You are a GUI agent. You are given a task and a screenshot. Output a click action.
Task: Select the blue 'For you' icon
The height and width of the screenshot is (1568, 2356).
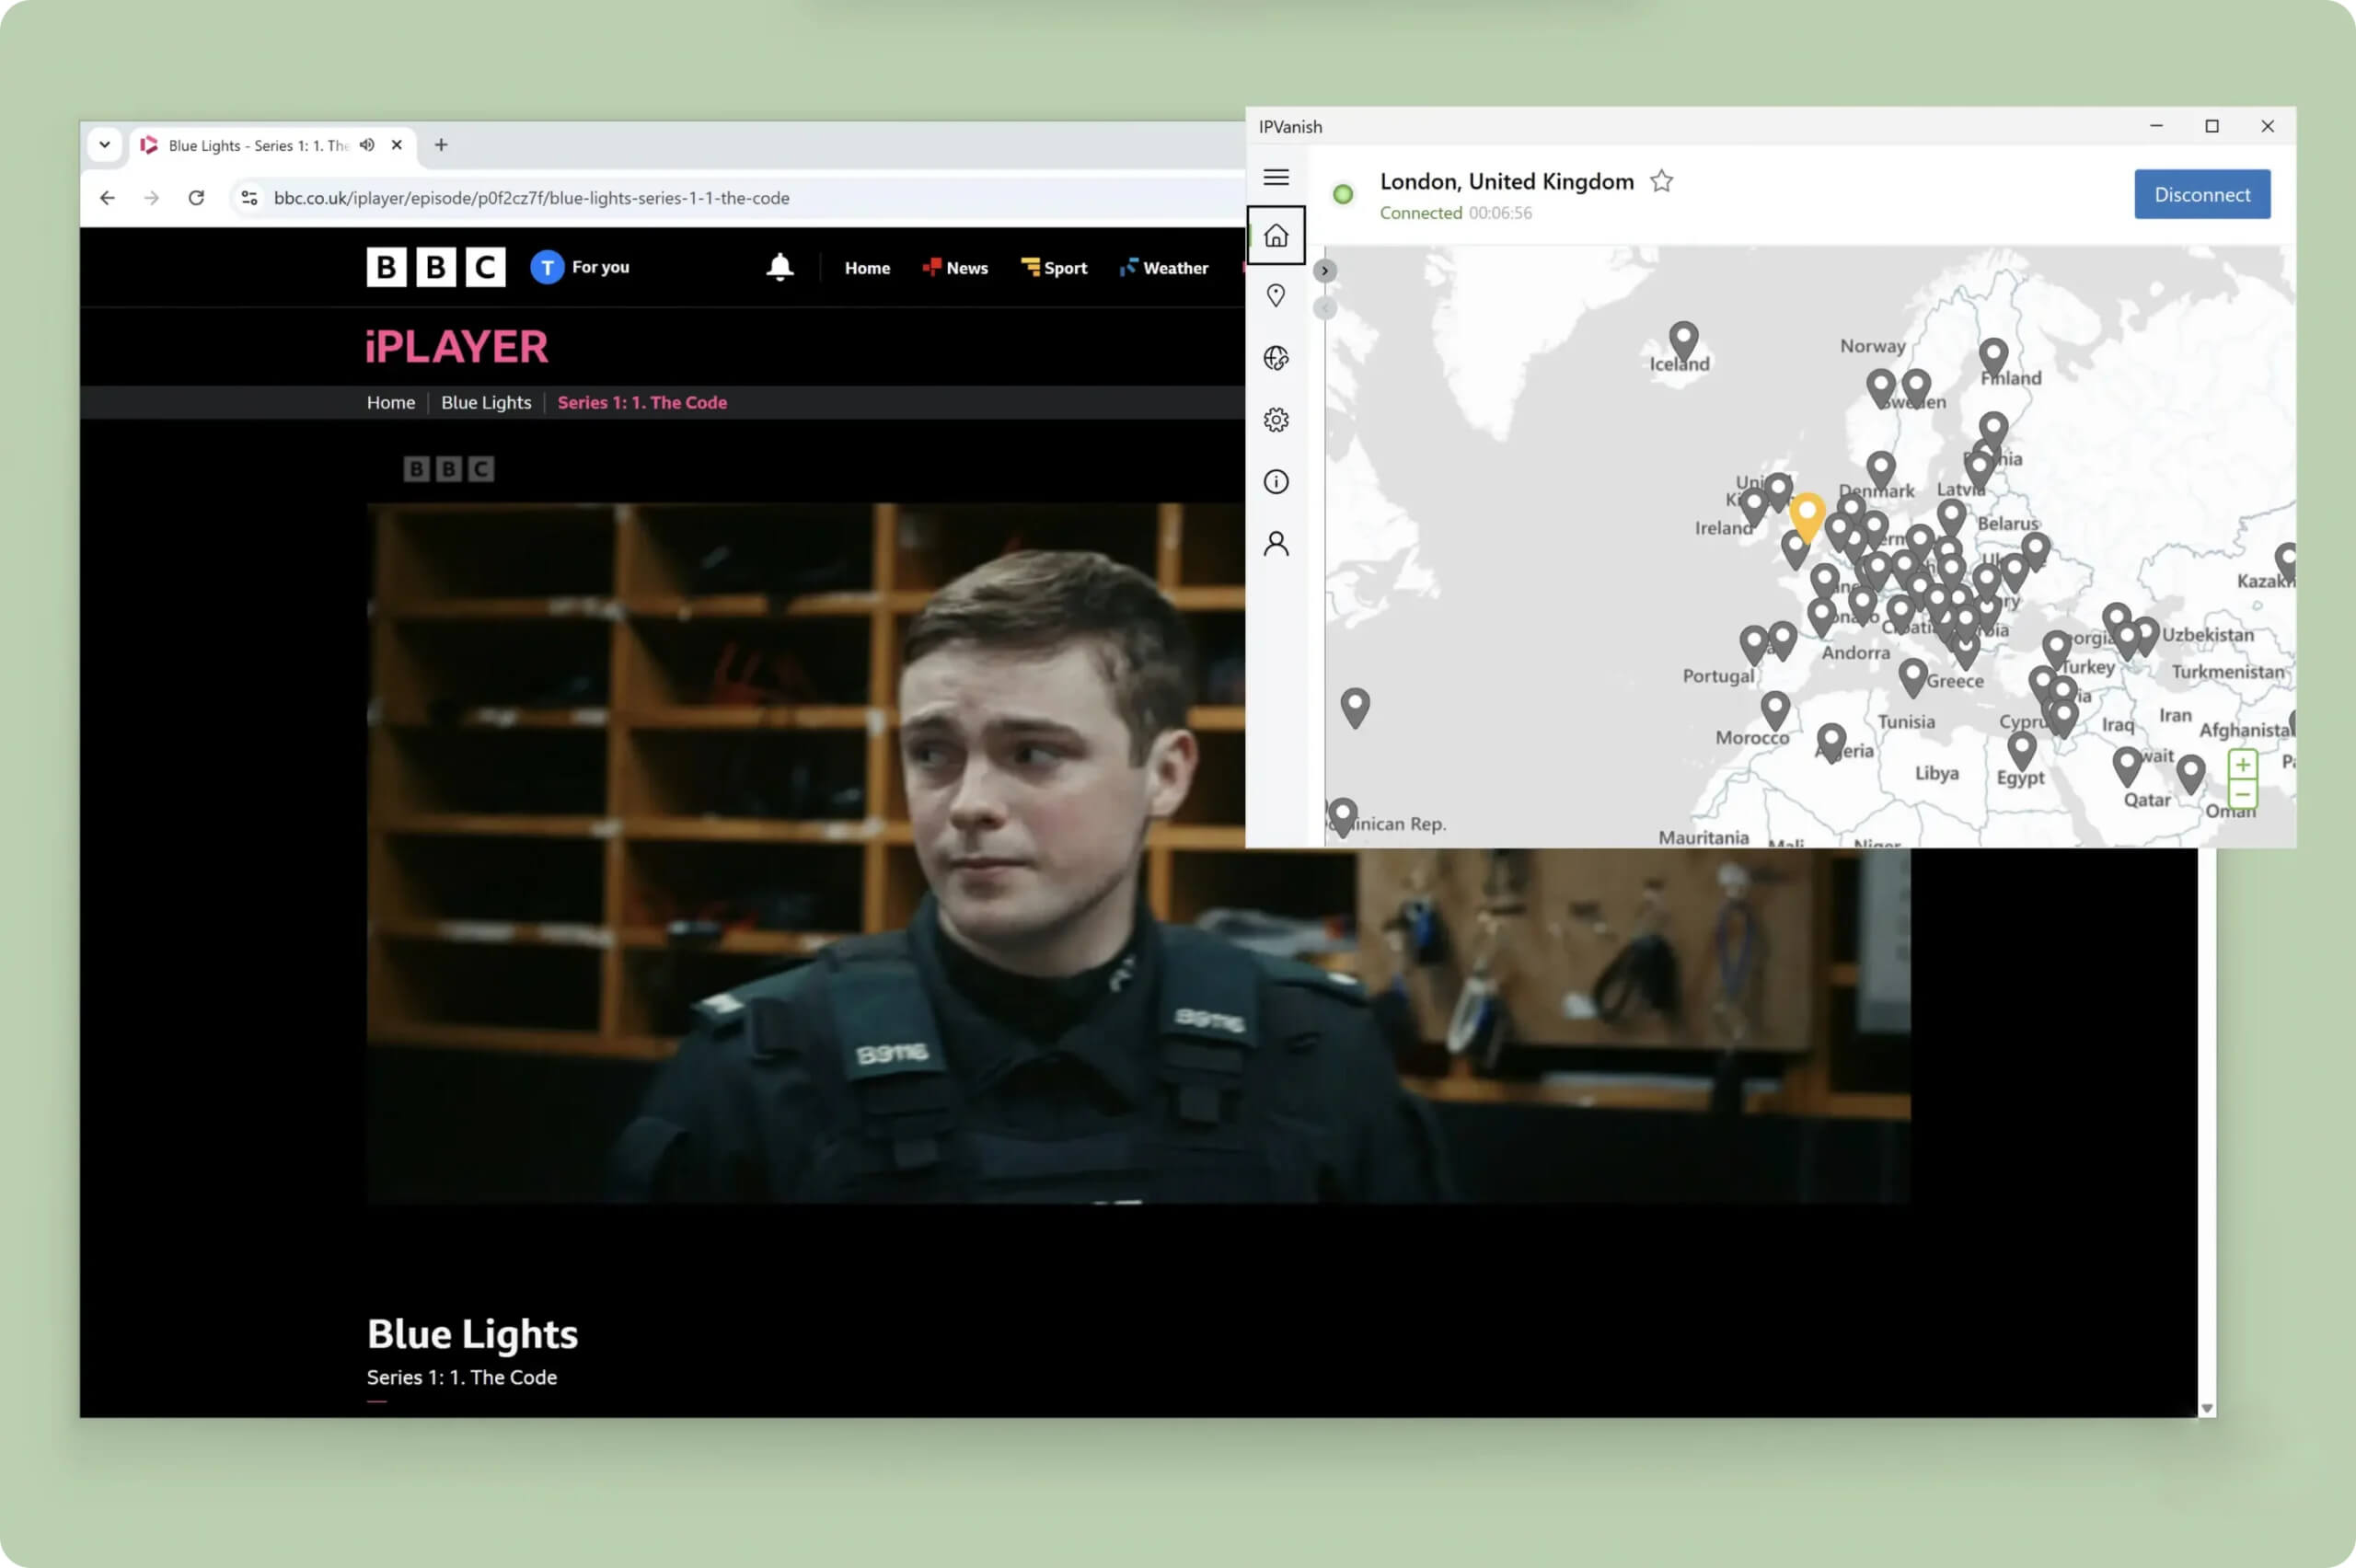[x=547, y=266]
